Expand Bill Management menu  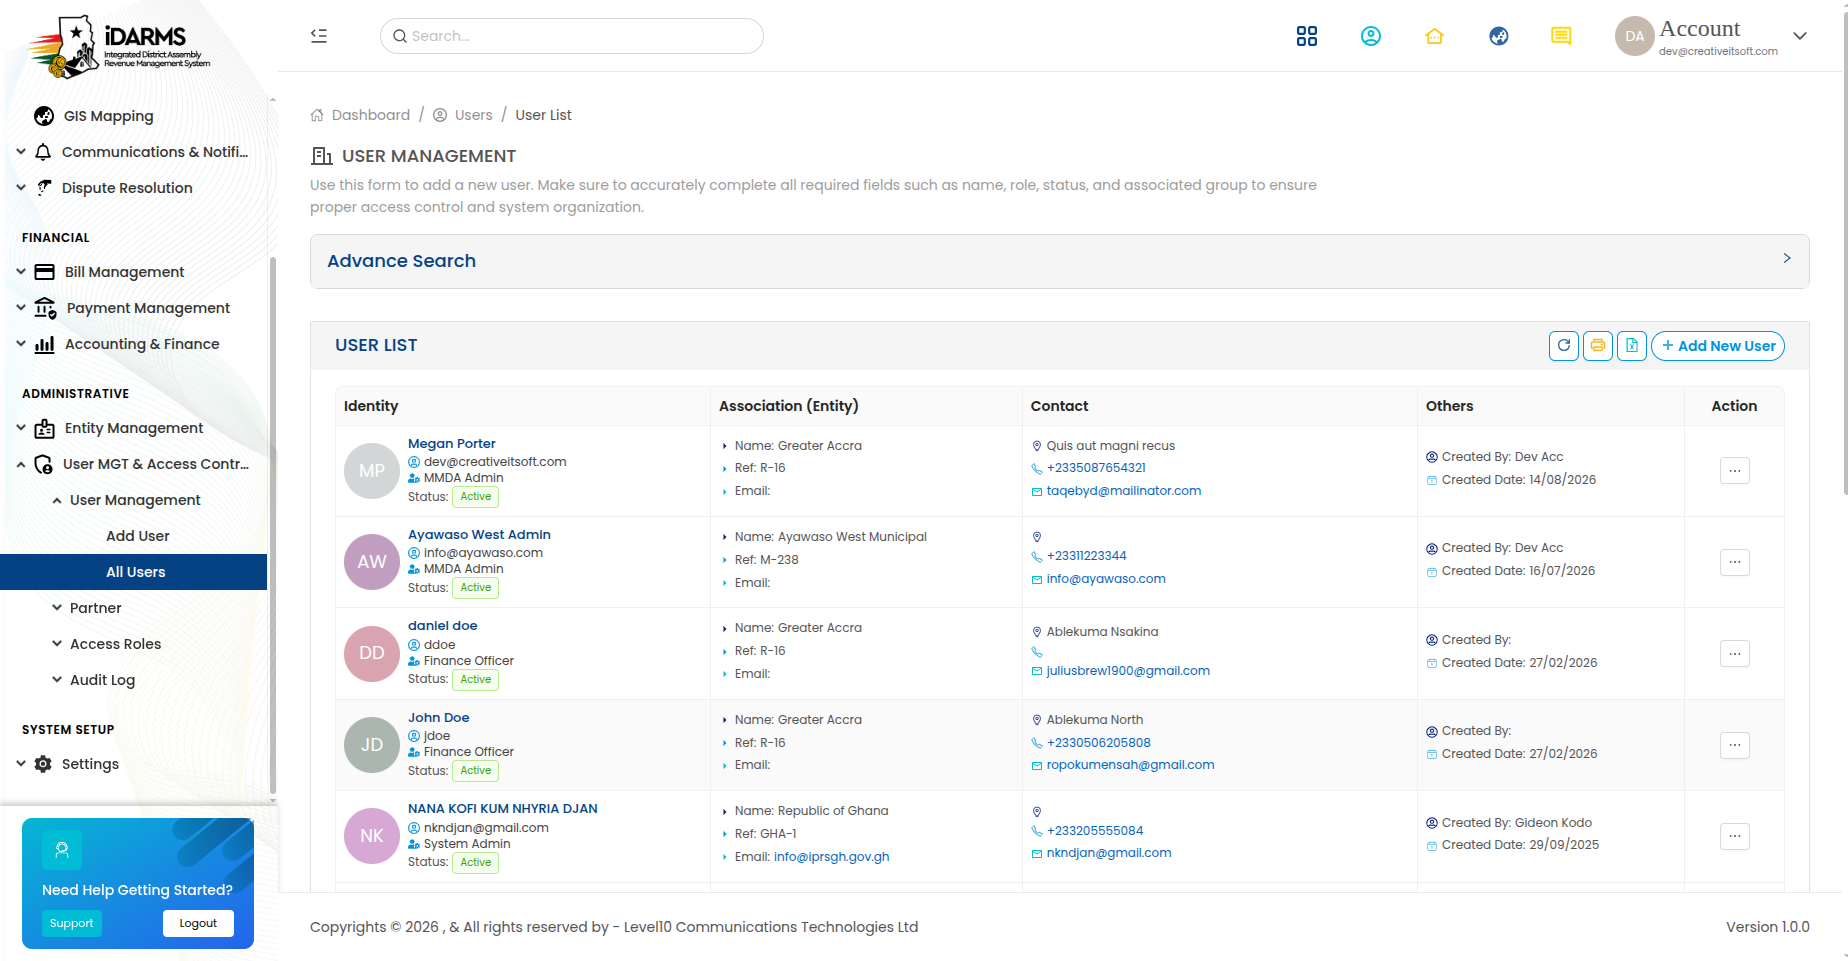click(134, 272)
